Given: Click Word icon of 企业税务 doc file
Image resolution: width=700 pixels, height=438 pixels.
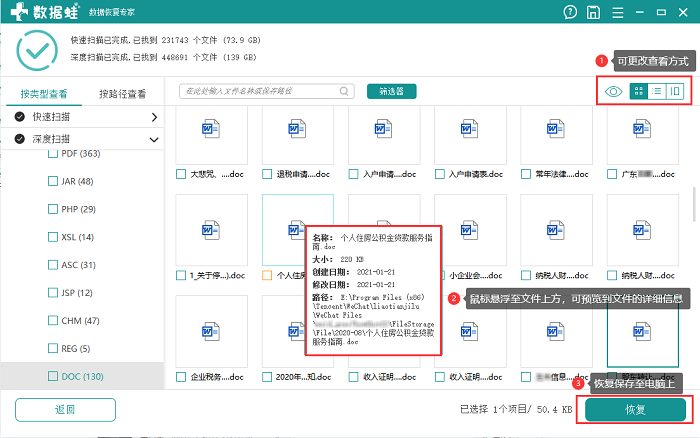Looking at the screenshot, I should click(x=211, y=331).
